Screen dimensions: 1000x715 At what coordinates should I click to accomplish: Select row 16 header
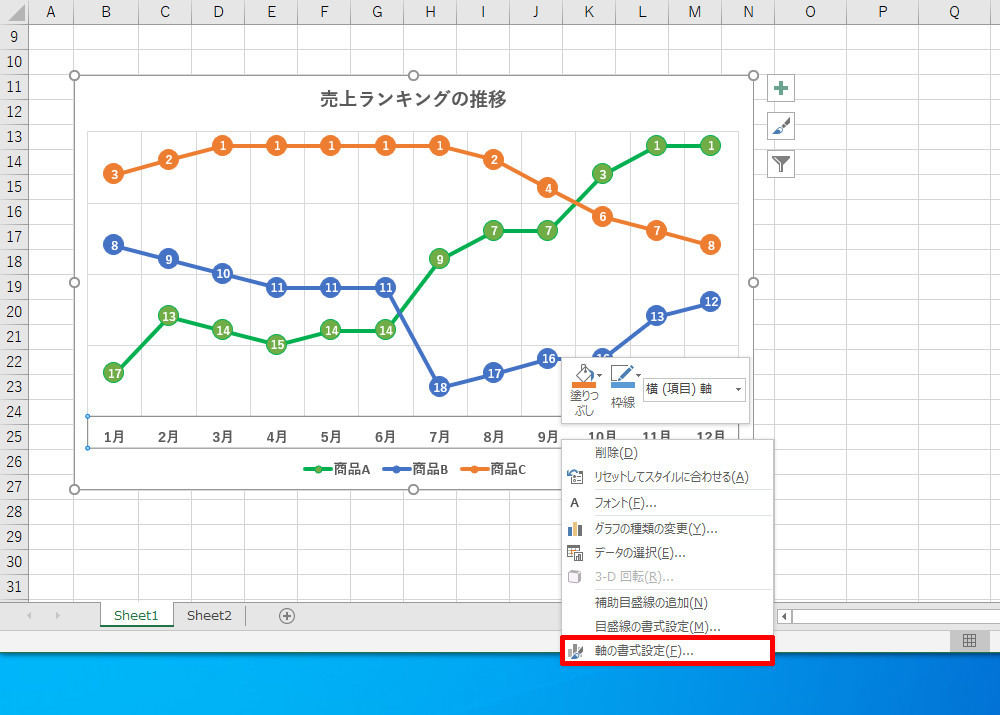click(x=14, y=212)
